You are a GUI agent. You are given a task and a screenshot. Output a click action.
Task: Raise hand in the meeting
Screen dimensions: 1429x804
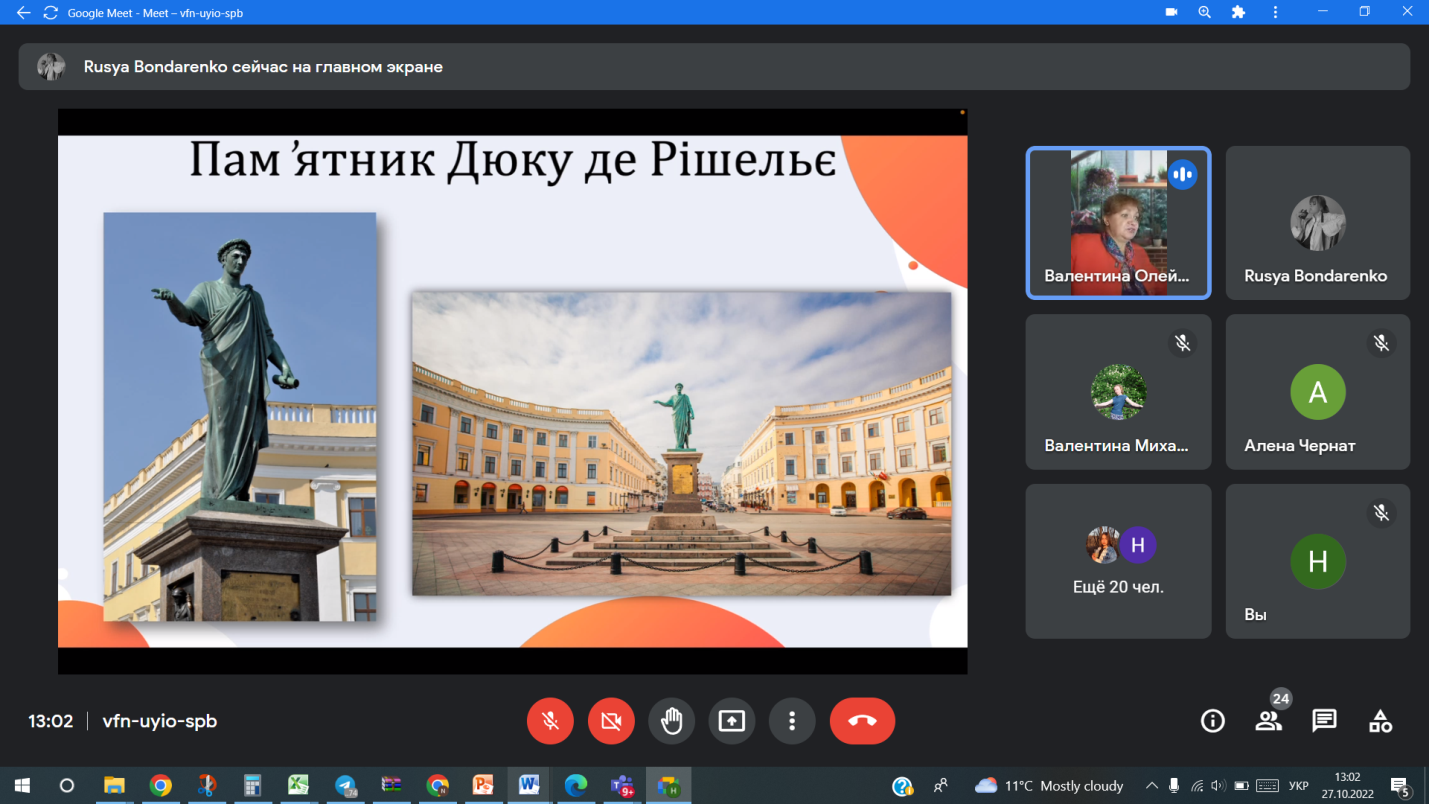click(x=671, y=721)
